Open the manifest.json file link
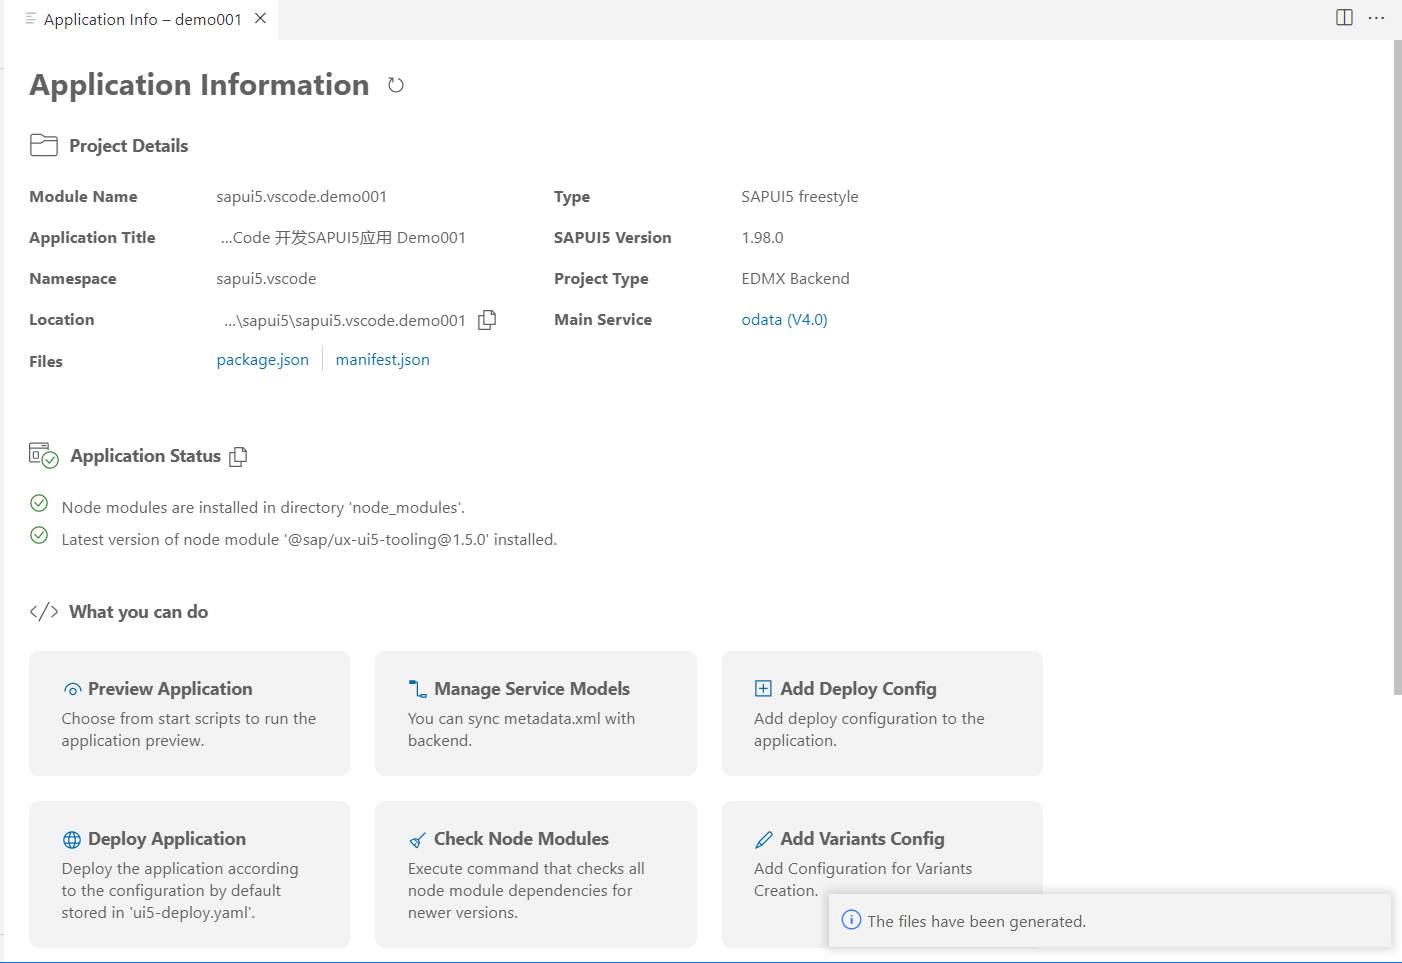 tap(382, 360)
